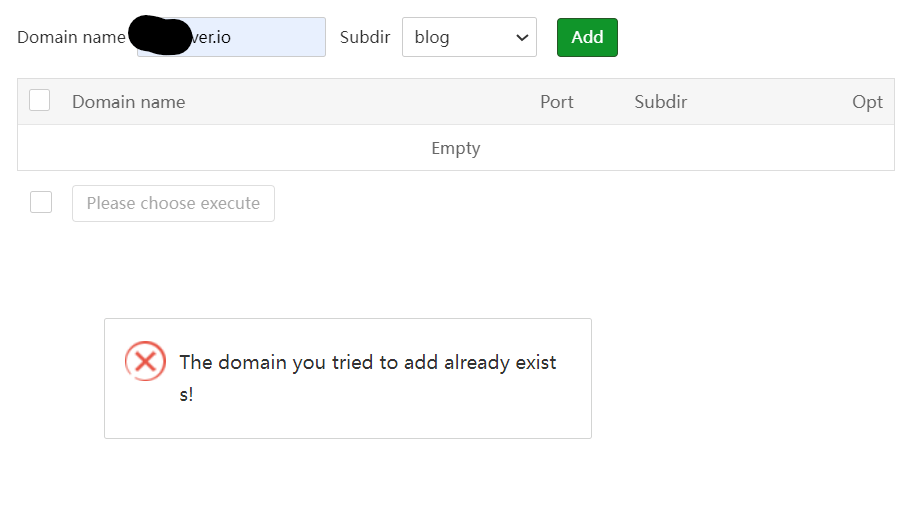Open the Please choose execute dropdown
This screenshot has height=508, width=903.
pyautogui.click(x=173, y=203)
